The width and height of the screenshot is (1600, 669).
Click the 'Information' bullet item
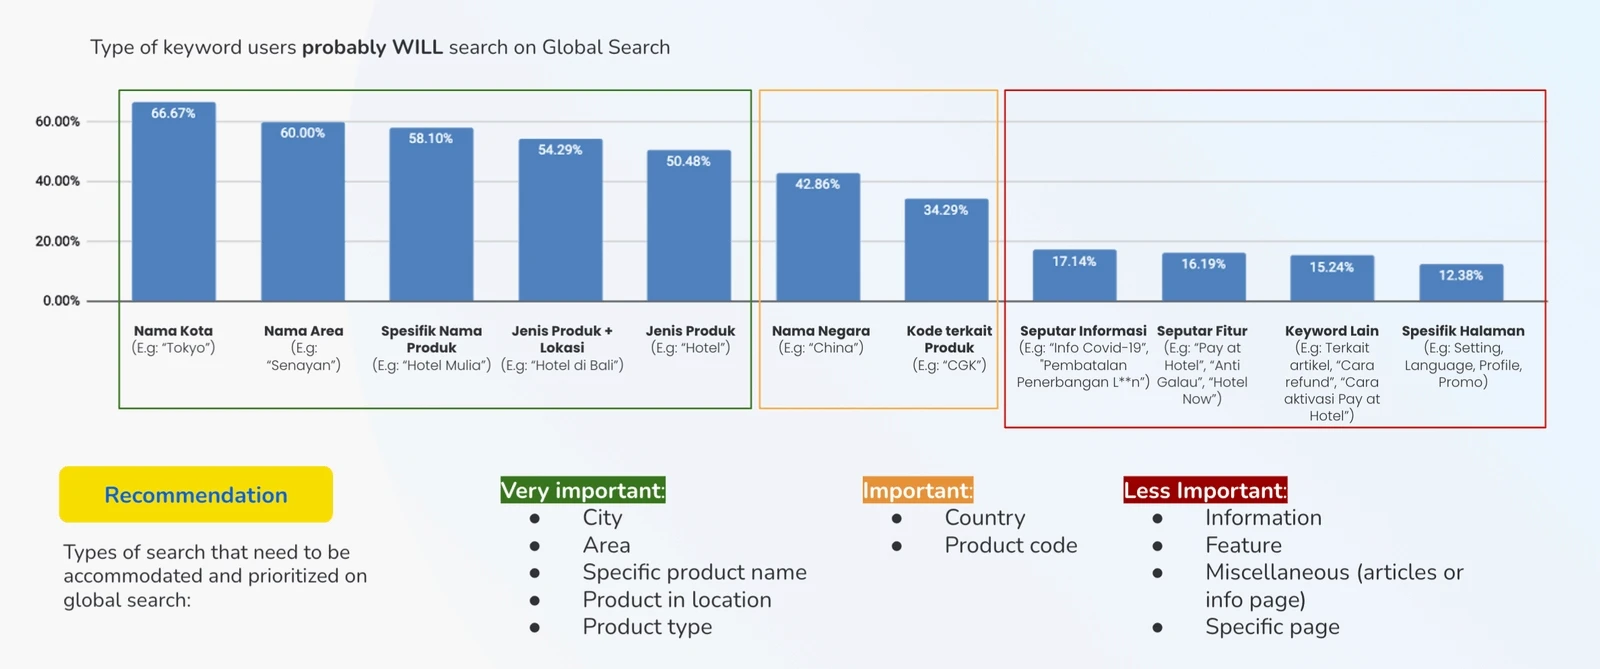point(1263,518)
